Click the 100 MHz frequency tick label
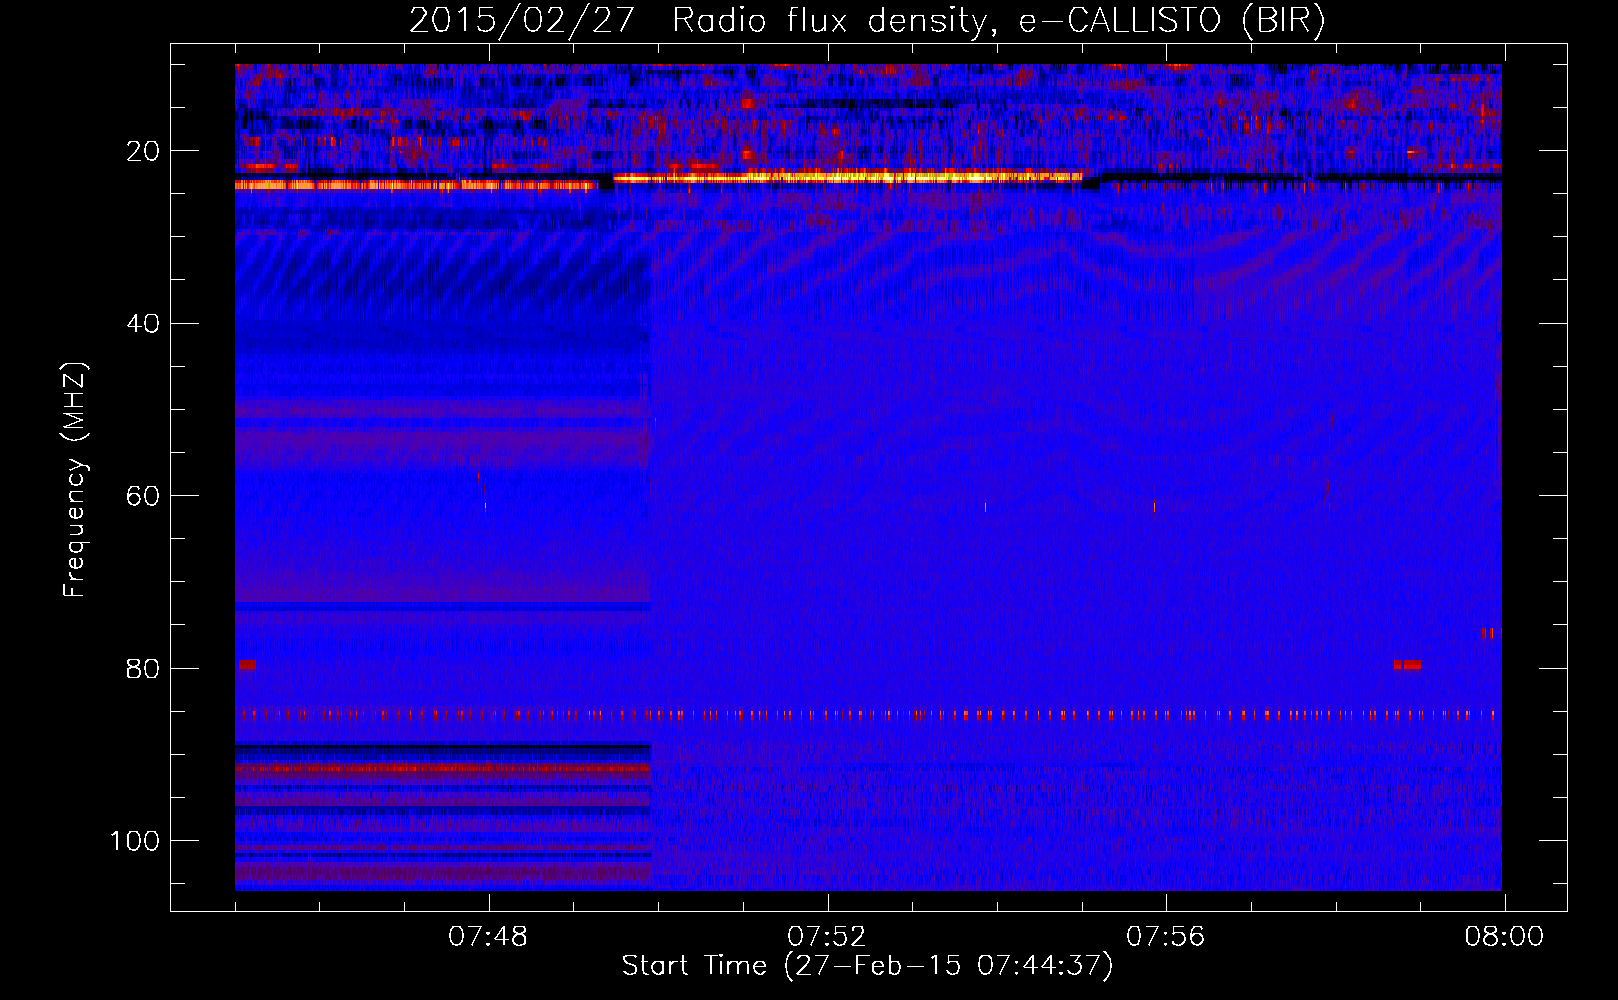 135,841
